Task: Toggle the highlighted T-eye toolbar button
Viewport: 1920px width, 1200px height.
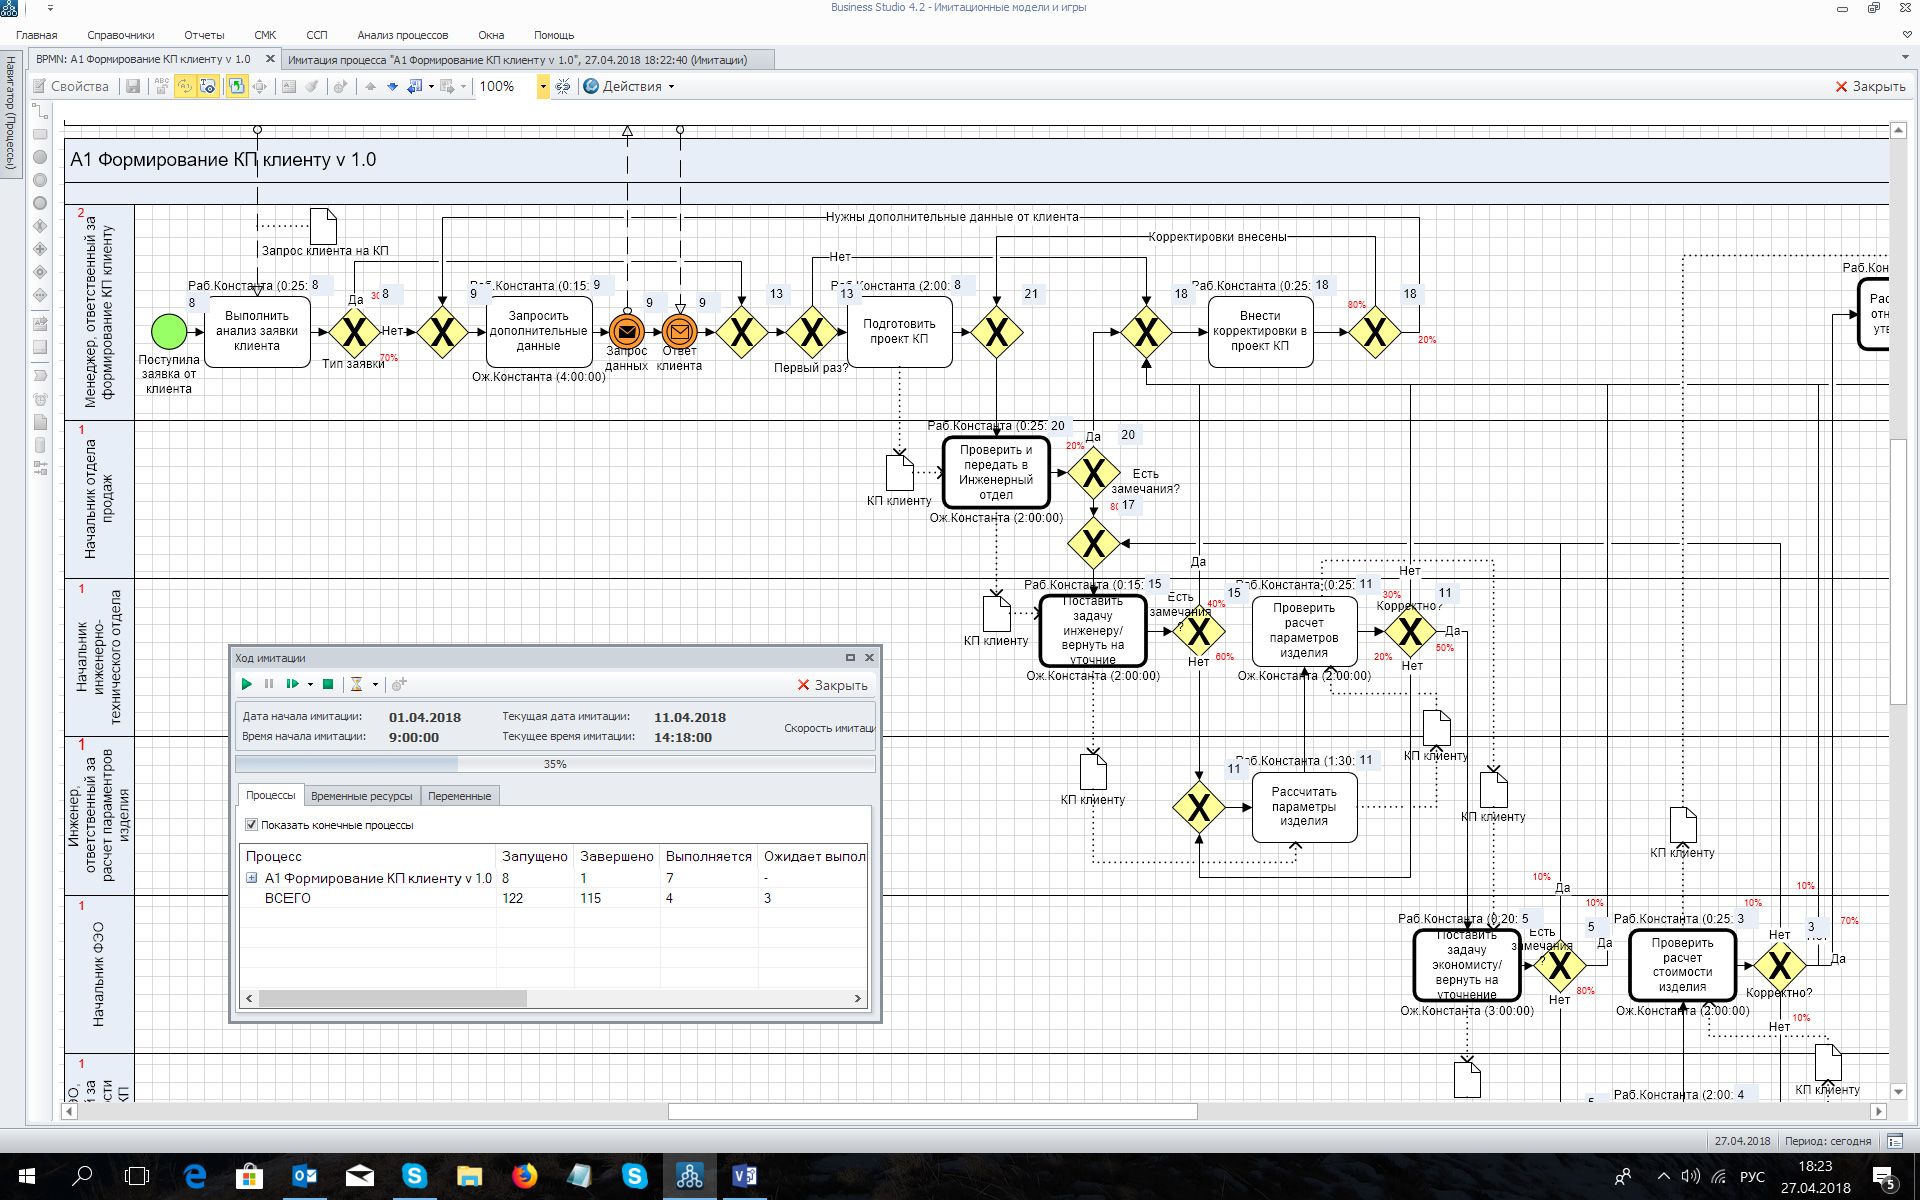Action: click(x=208, y=87)
